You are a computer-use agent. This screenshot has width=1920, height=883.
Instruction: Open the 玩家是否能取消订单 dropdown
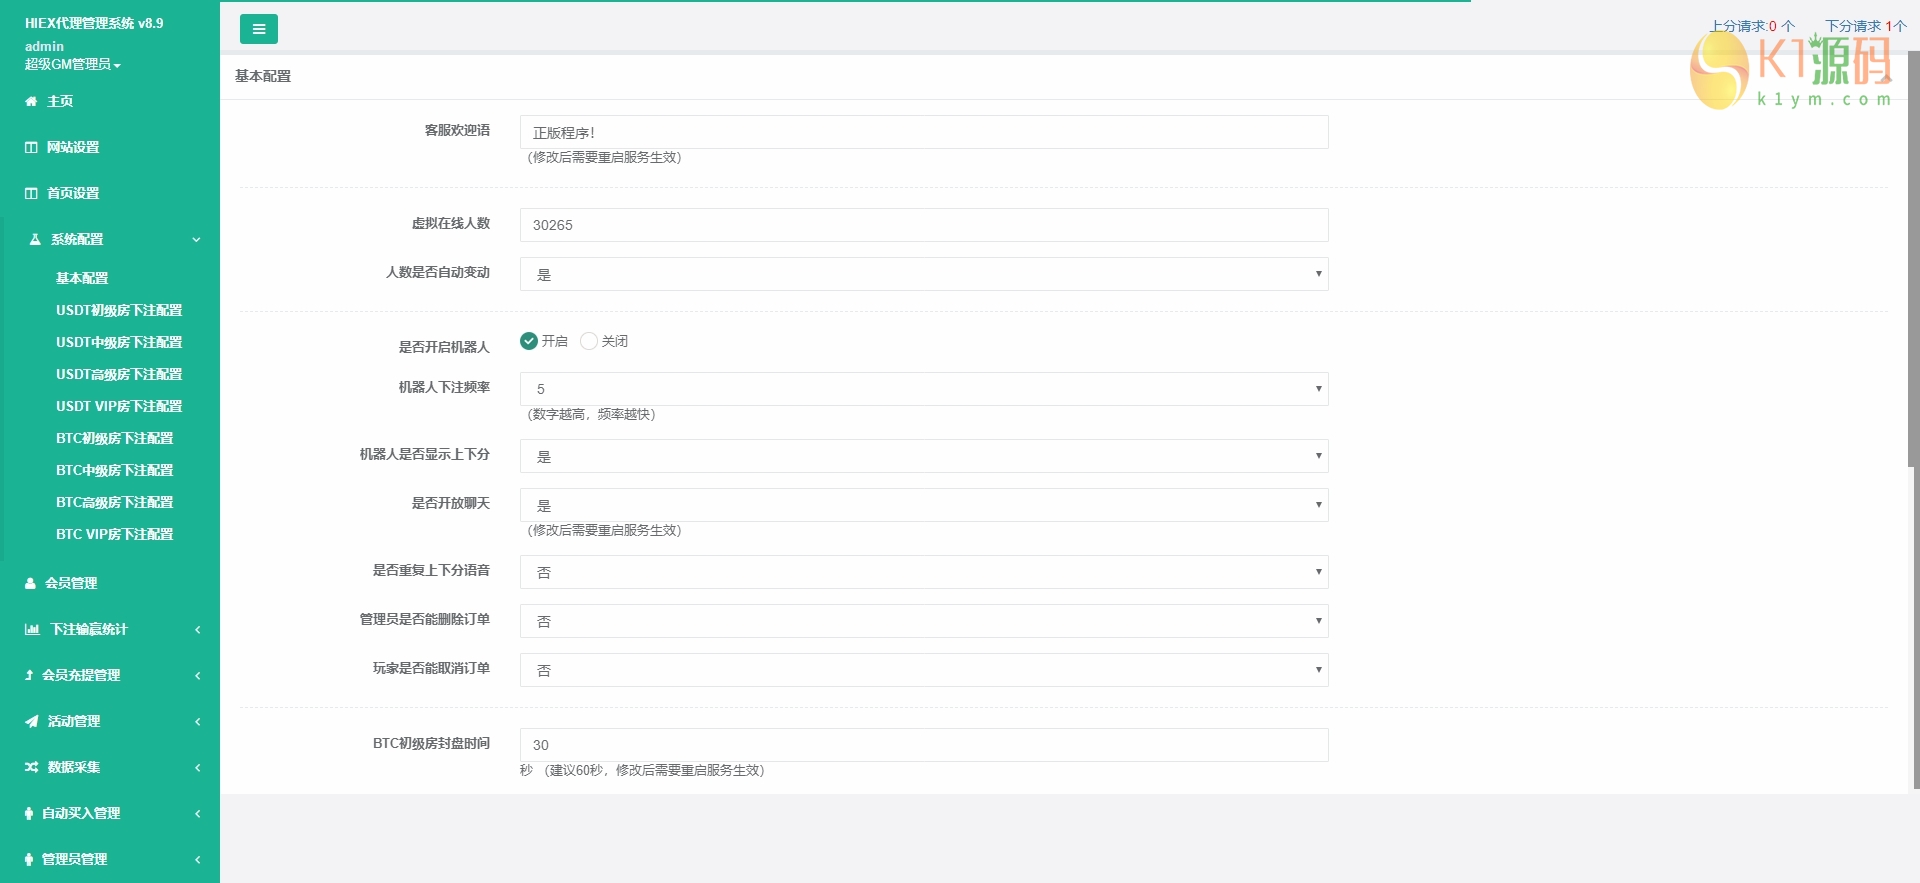point(924,670)
